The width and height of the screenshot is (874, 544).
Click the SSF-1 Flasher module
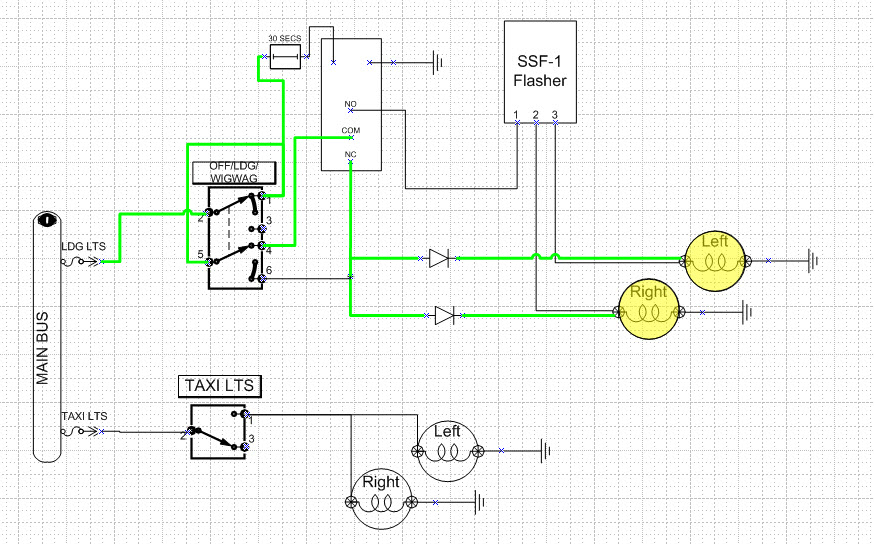point(540,70)
